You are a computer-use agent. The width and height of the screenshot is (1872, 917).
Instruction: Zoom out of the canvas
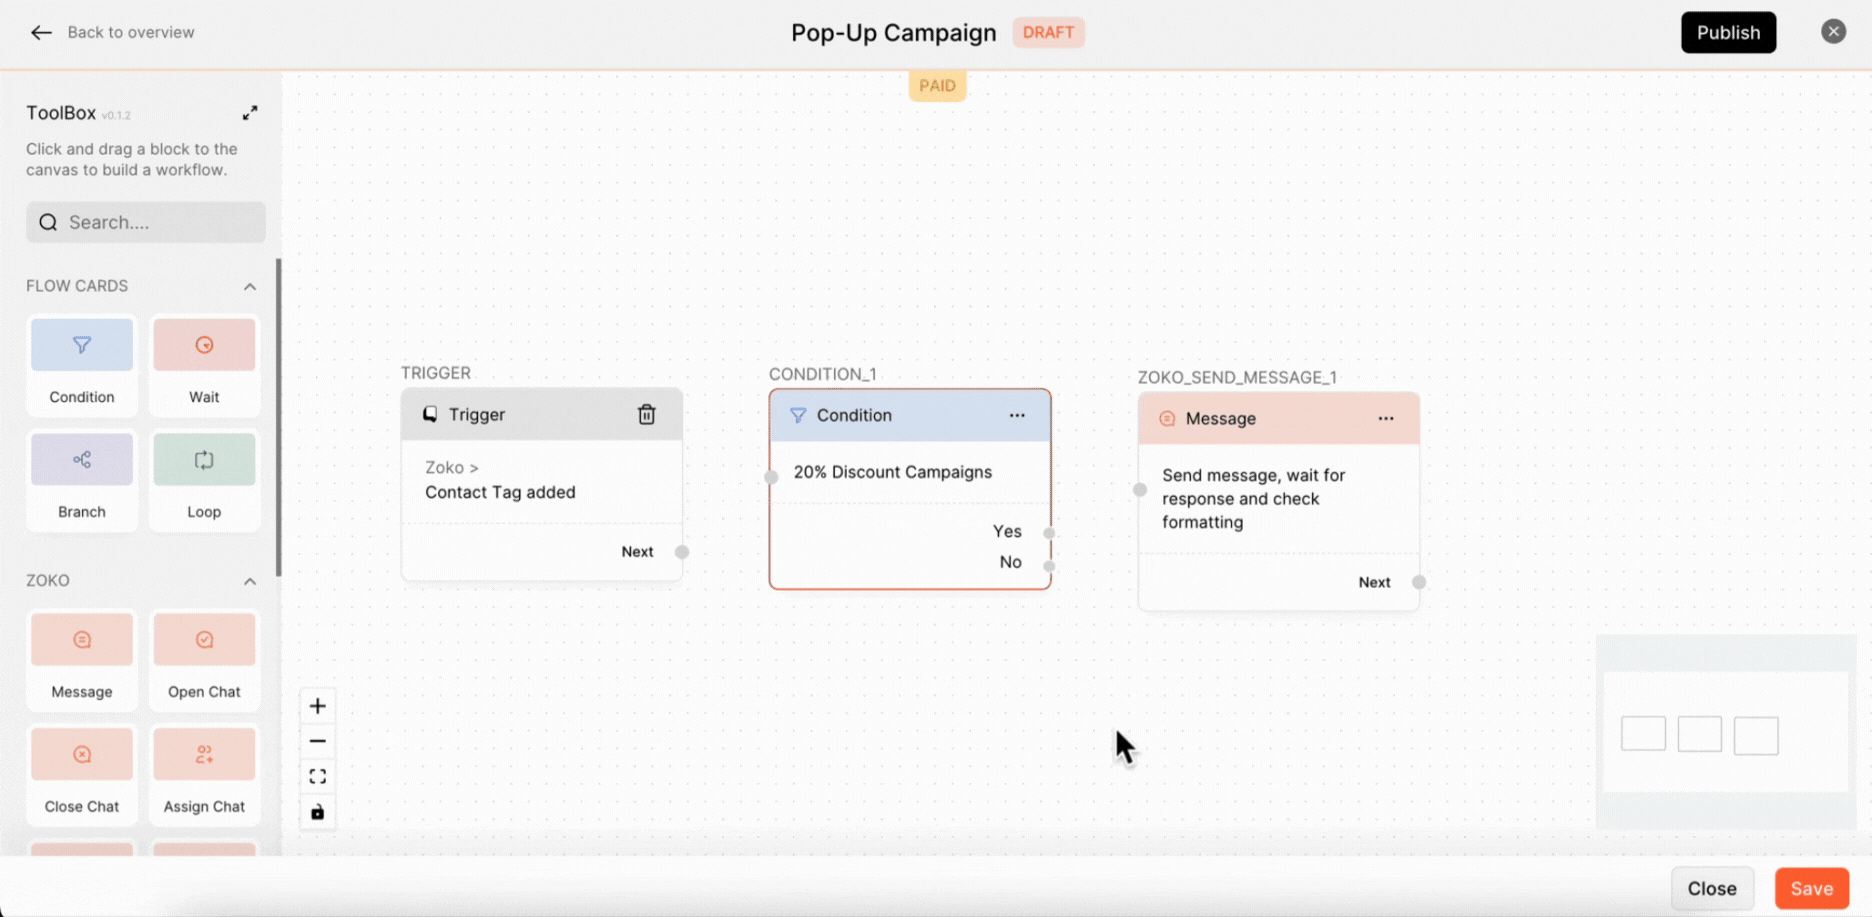(x=318, y=741)
